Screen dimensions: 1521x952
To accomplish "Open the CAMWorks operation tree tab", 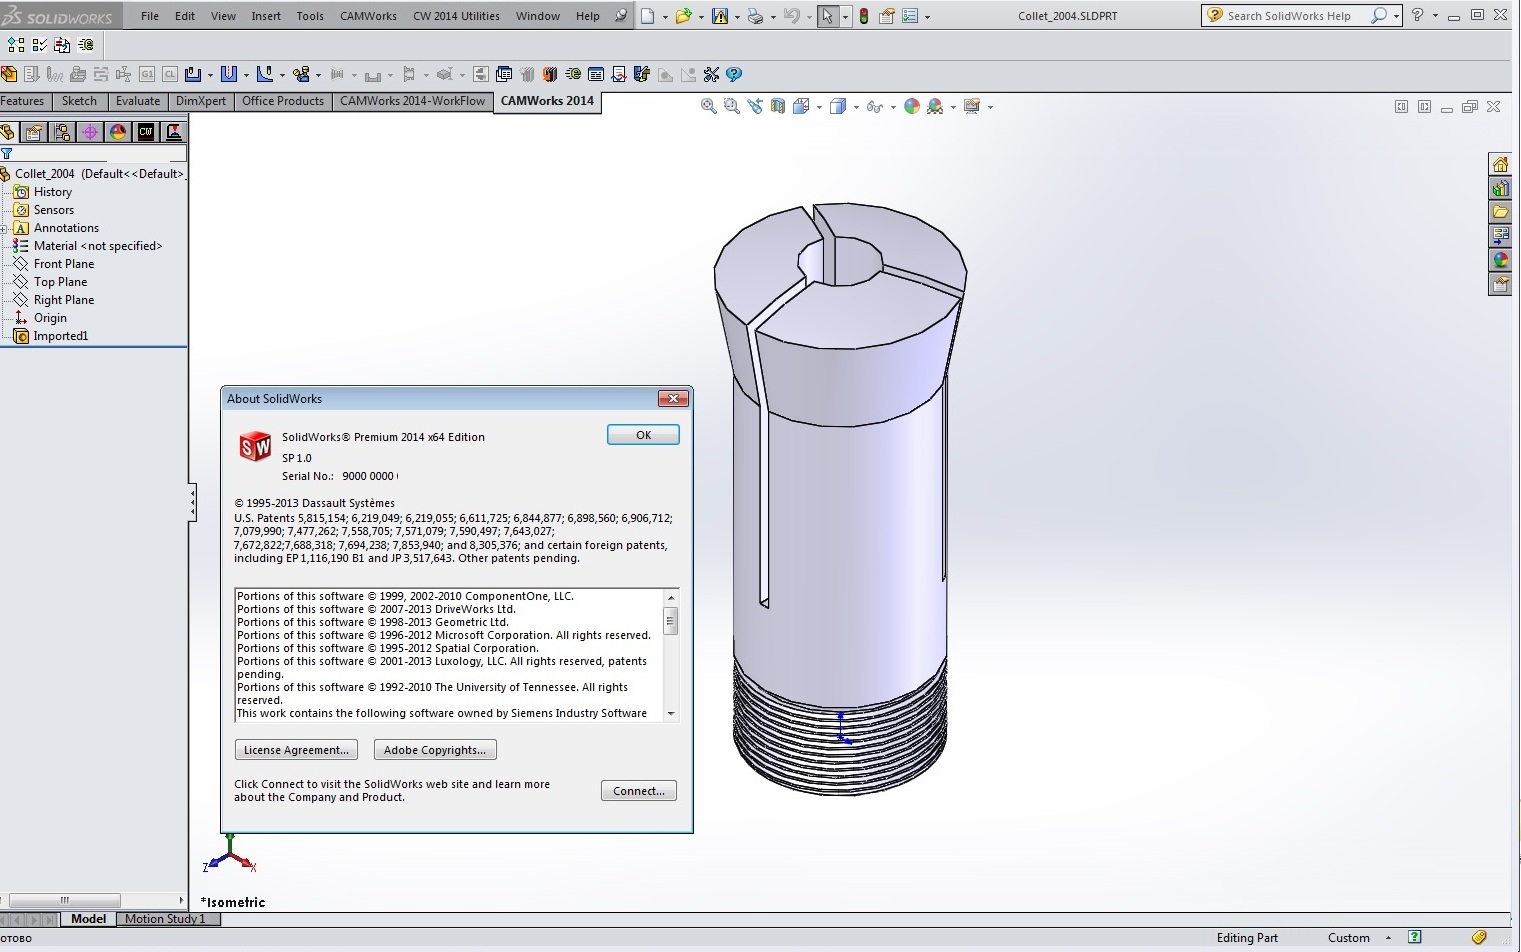I will click(x=174, y=132).
